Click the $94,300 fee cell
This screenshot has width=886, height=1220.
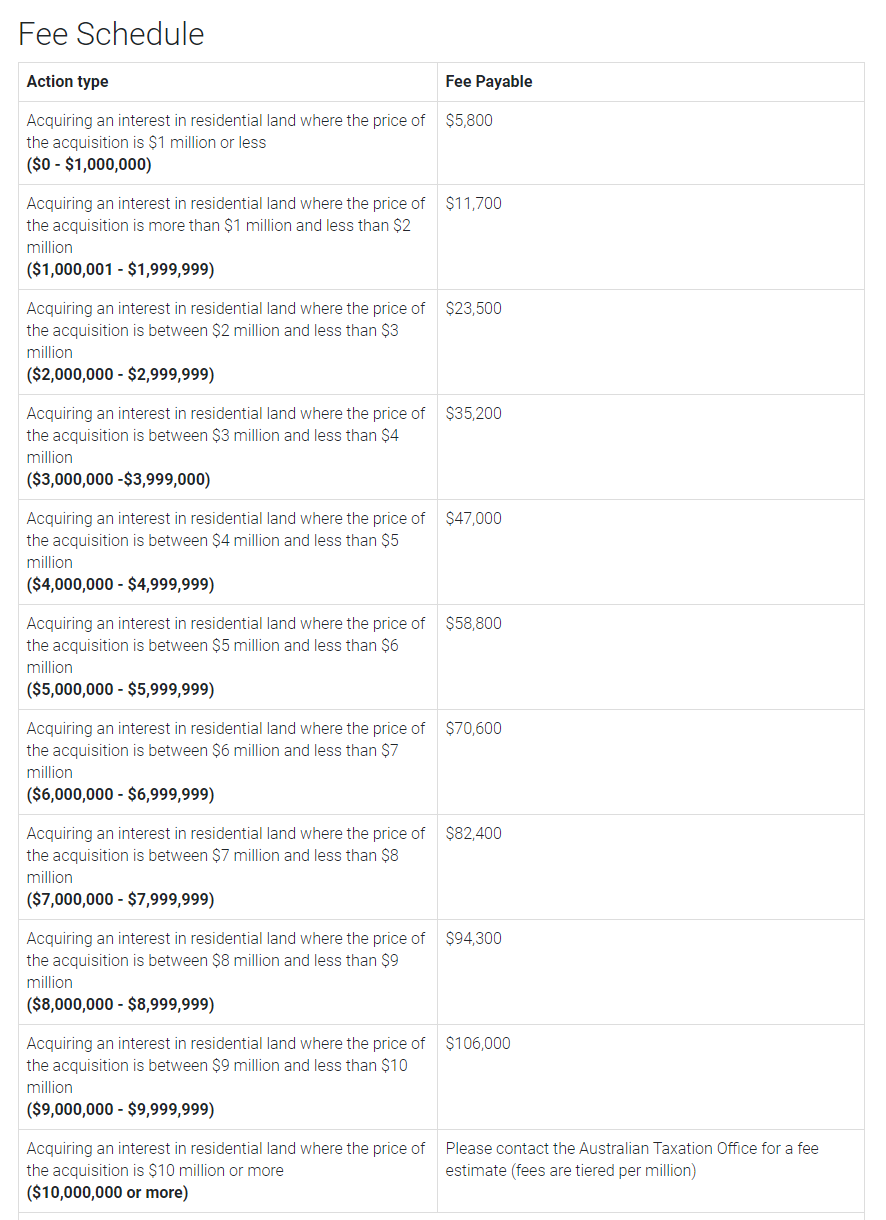coord(474,939)
